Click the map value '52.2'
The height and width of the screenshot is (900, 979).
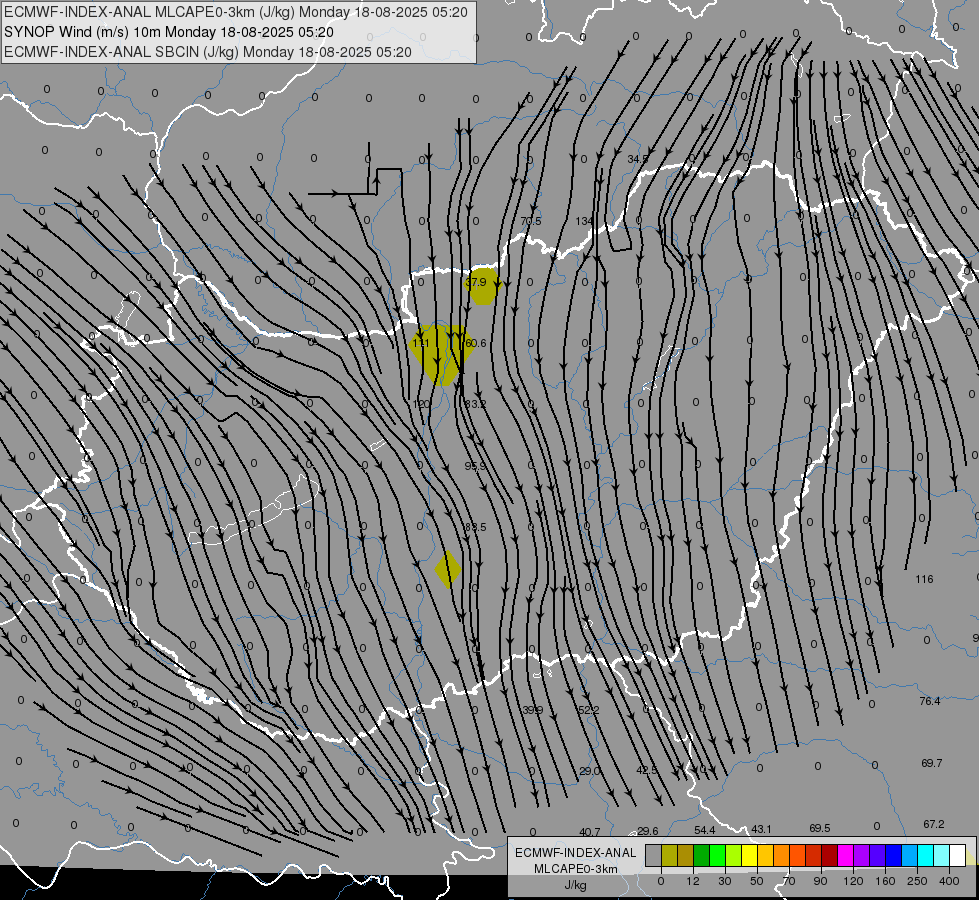click(x=589, y=710)
